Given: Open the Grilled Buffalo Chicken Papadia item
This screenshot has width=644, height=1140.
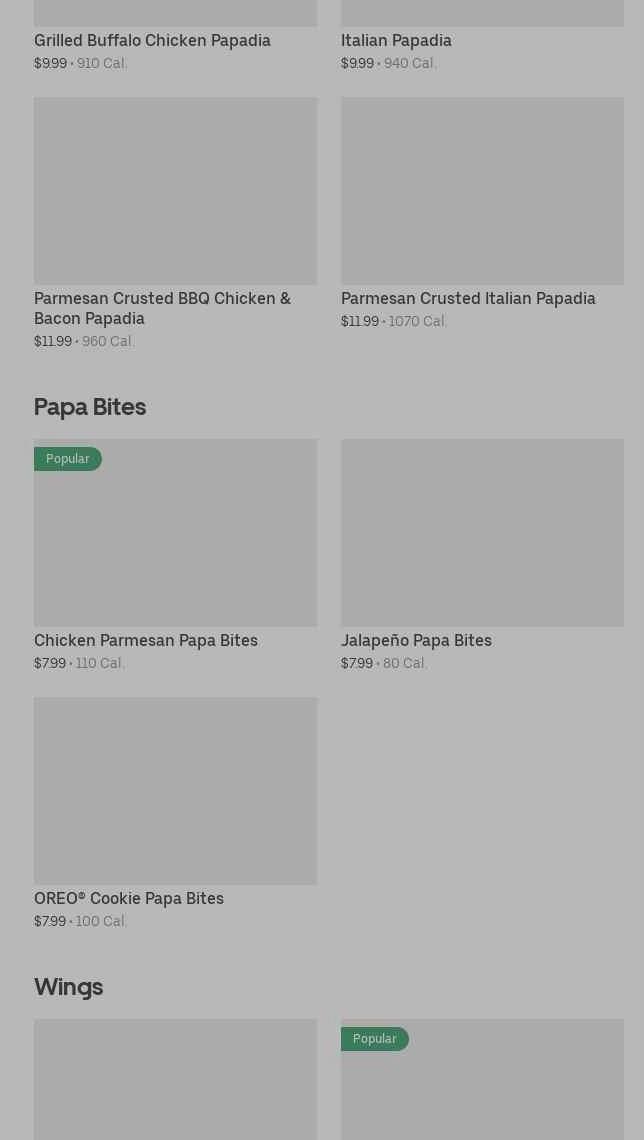Looking at the screenshot, I should 152,41.
